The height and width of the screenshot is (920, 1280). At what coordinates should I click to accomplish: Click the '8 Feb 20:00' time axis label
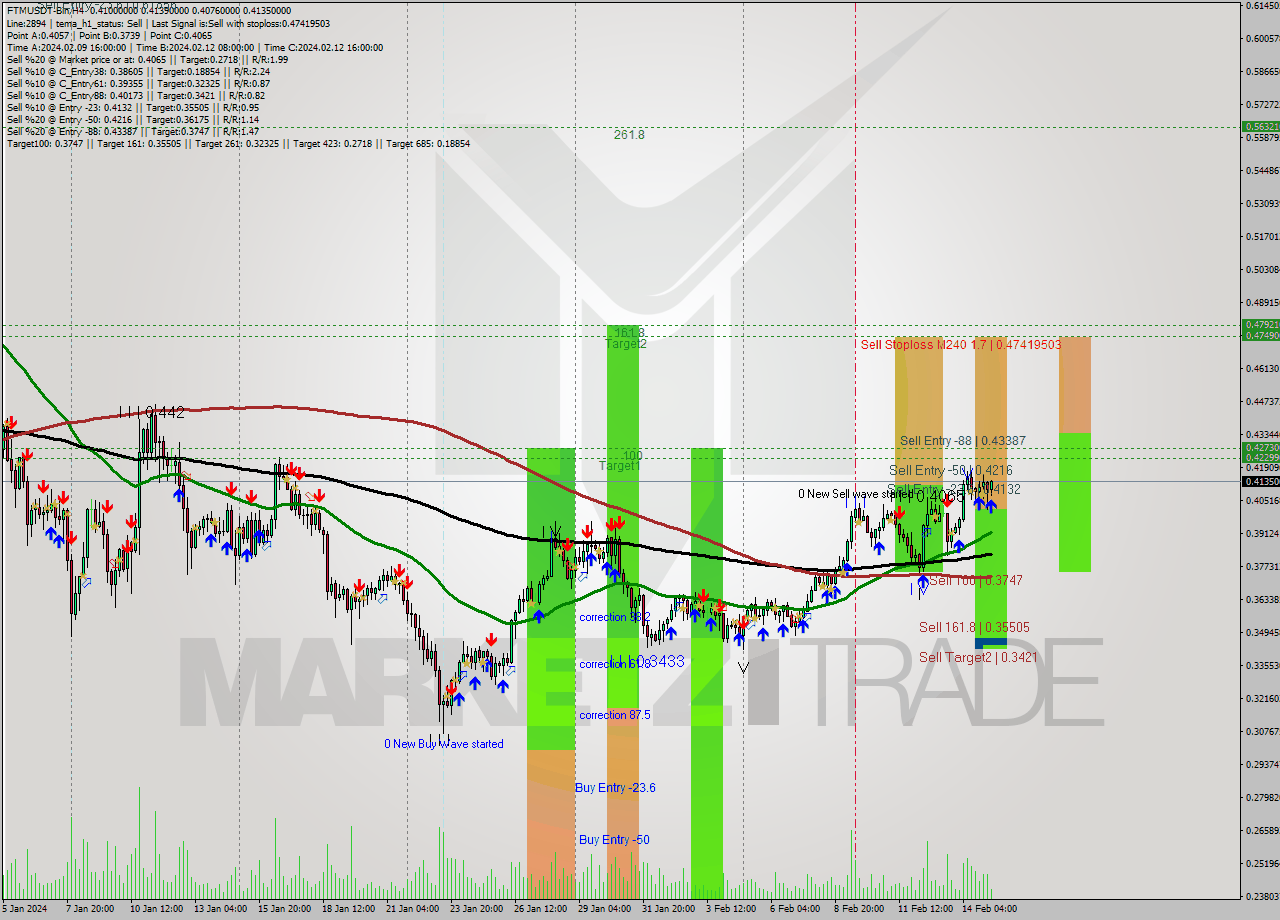[859, 909]
